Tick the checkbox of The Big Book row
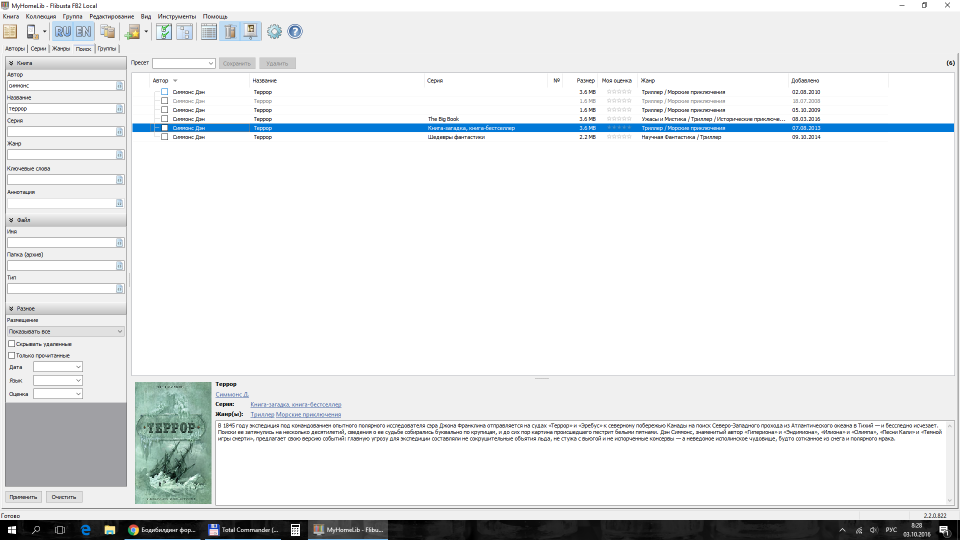 (165, 119)
